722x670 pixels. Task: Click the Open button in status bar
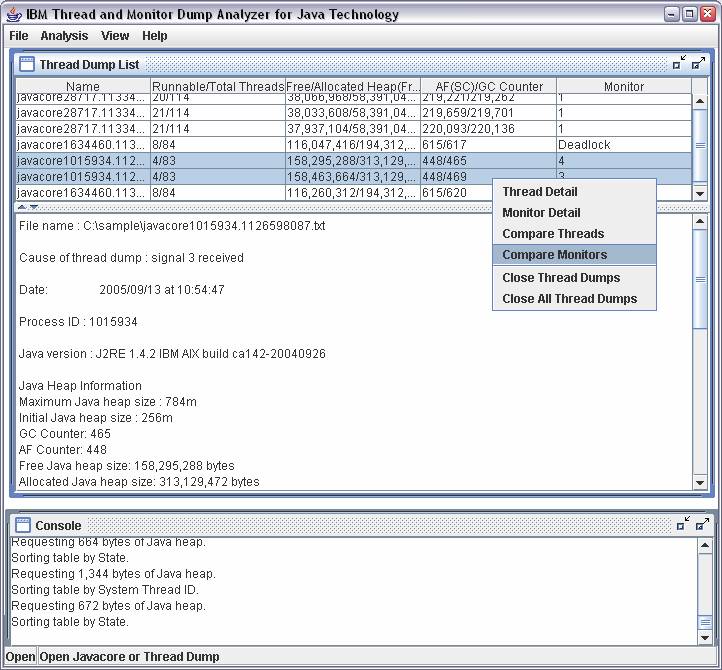tap(20, 657)
